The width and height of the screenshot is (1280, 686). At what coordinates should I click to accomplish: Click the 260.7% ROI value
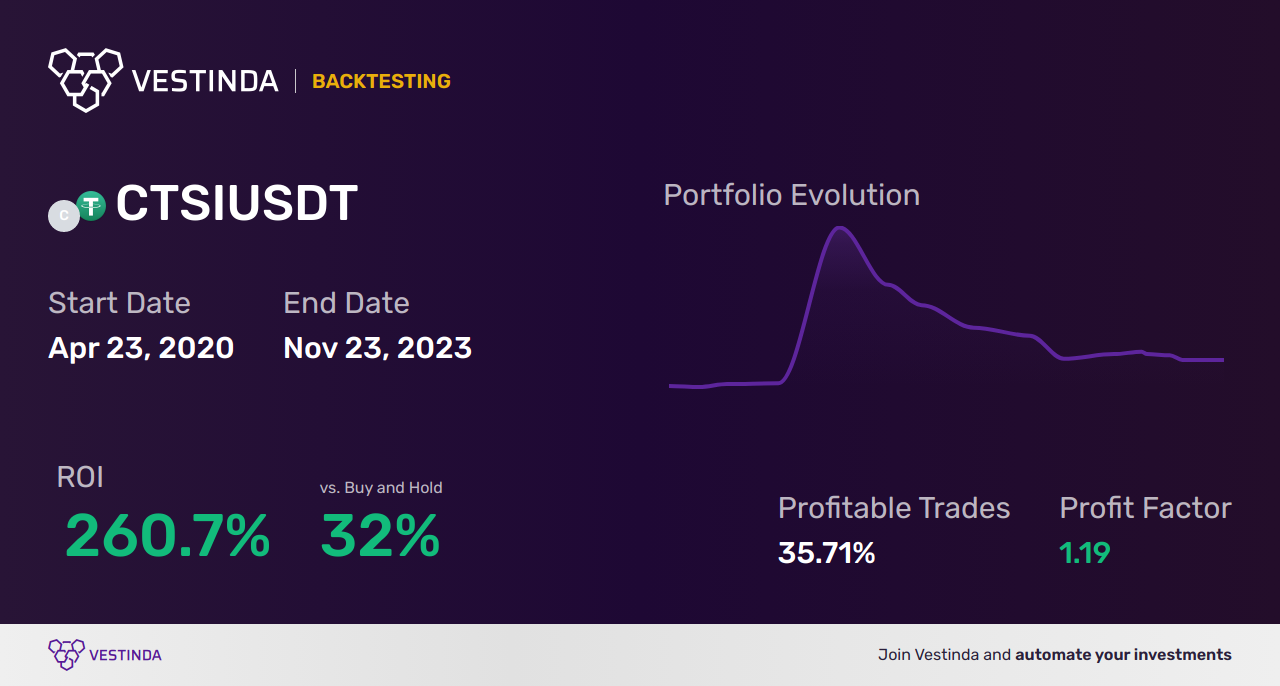click(x=167, y=537)
